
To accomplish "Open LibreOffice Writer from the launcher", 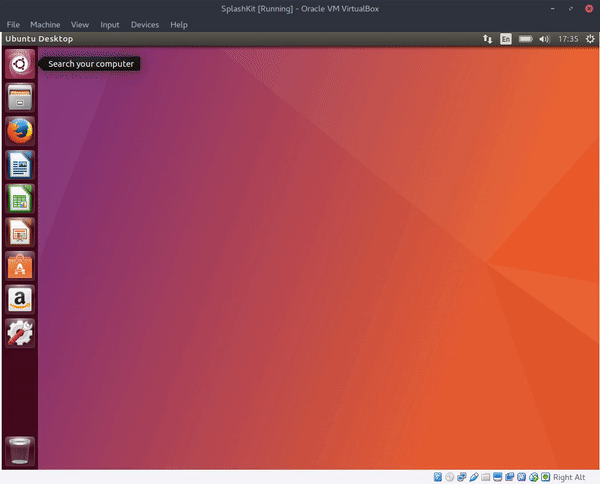I will click(x=20, y=165).
